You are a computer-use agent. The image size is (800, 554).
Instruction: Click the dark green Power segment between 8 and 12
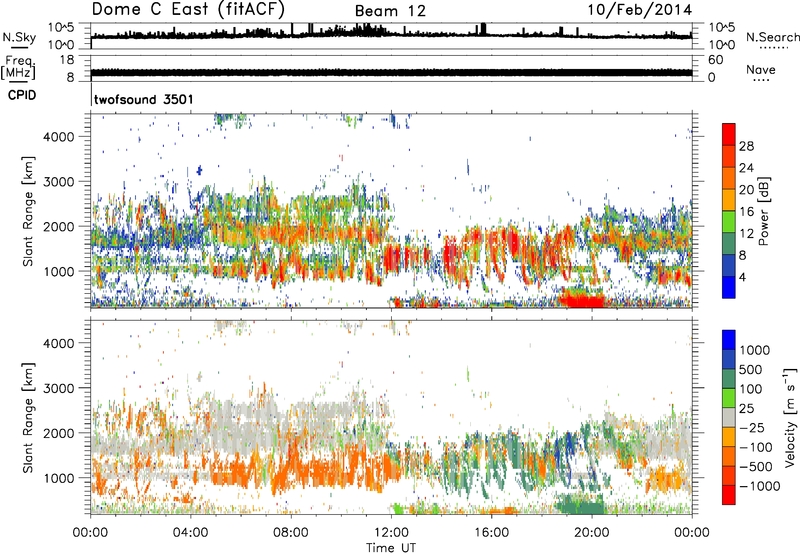click(x=729, y=243)
